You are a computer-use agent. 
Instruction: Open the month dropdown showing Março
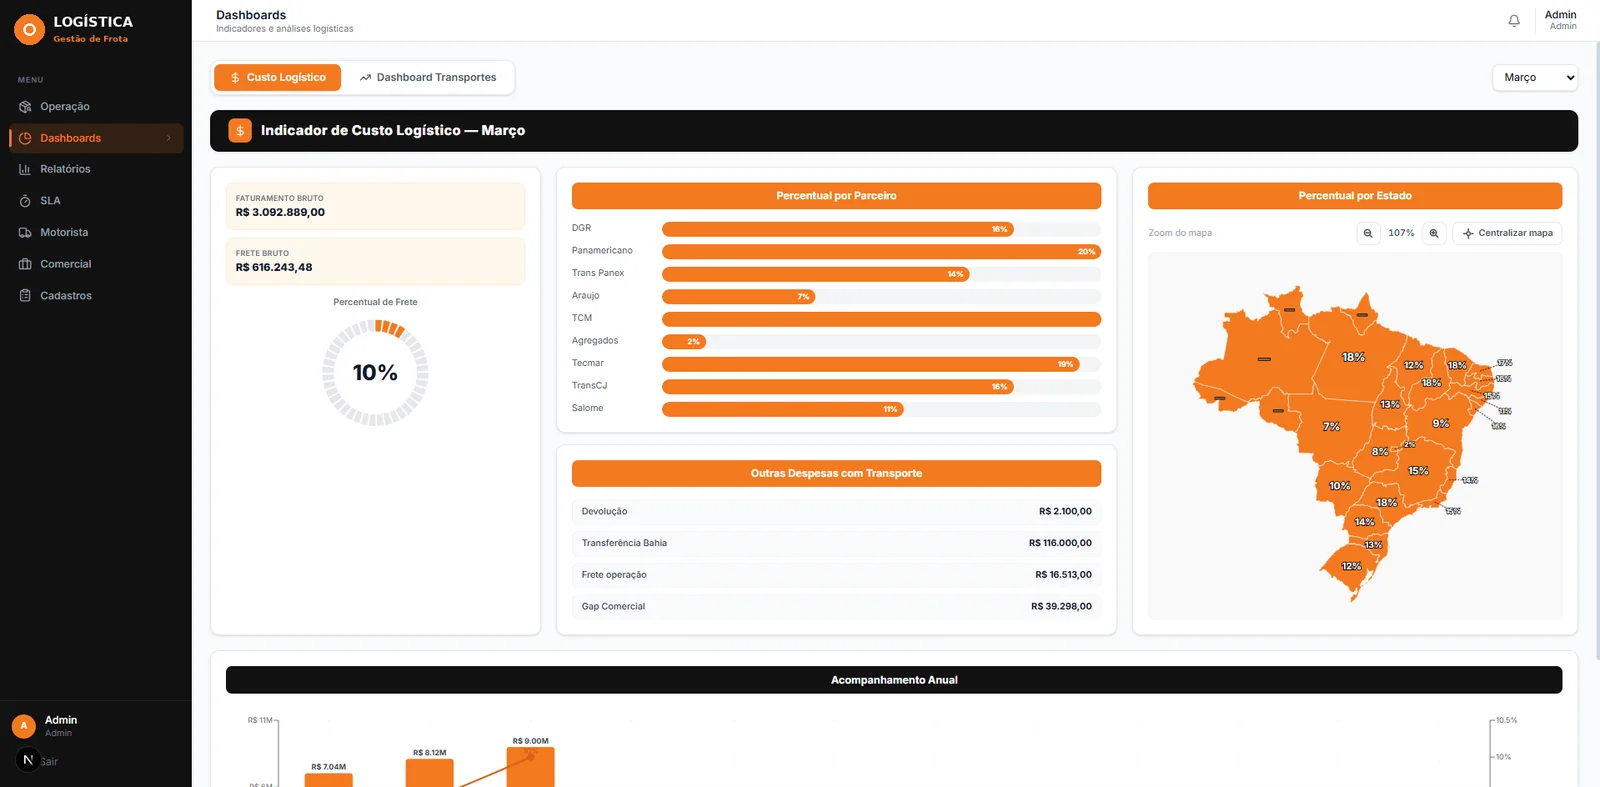(x=1535, y=78)
